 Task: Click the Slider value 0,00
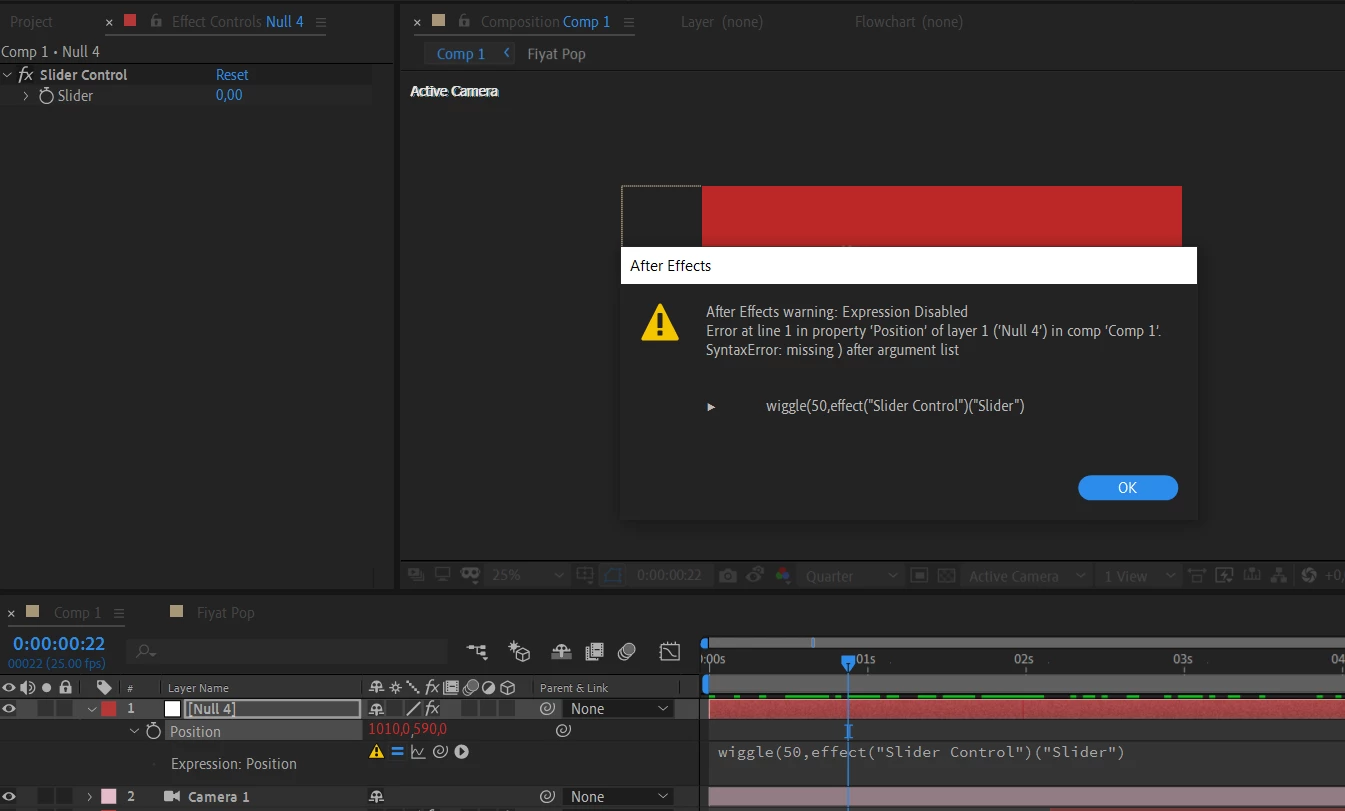(229, 95)
